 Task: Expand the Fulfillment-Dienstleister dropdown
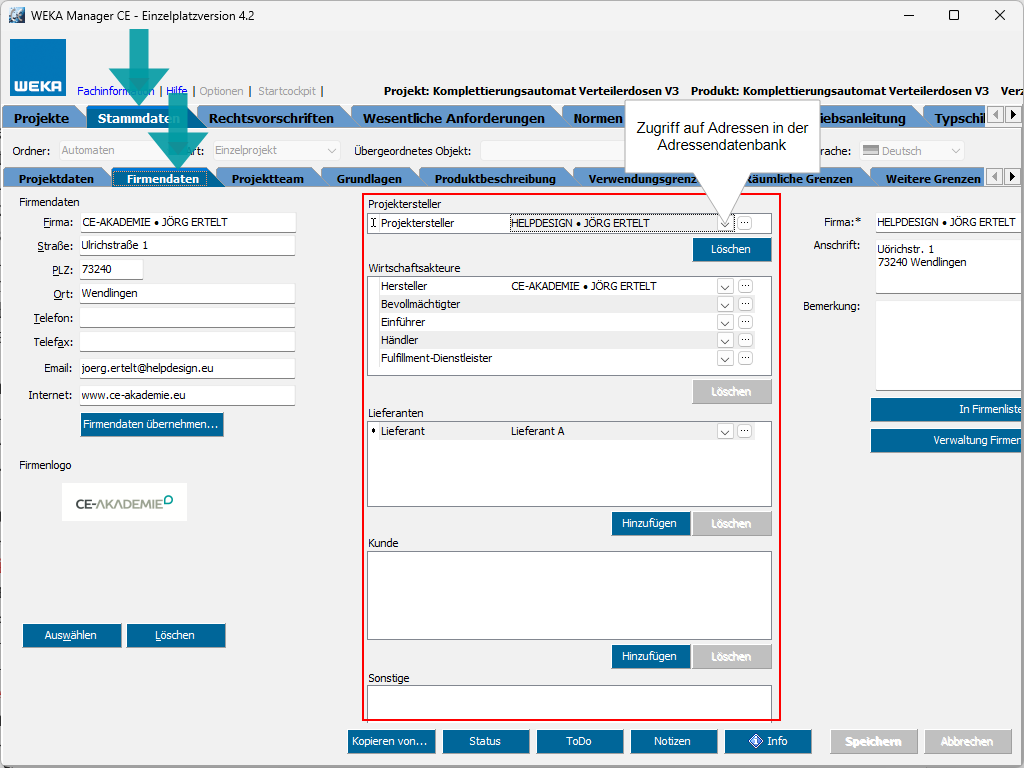725,359
